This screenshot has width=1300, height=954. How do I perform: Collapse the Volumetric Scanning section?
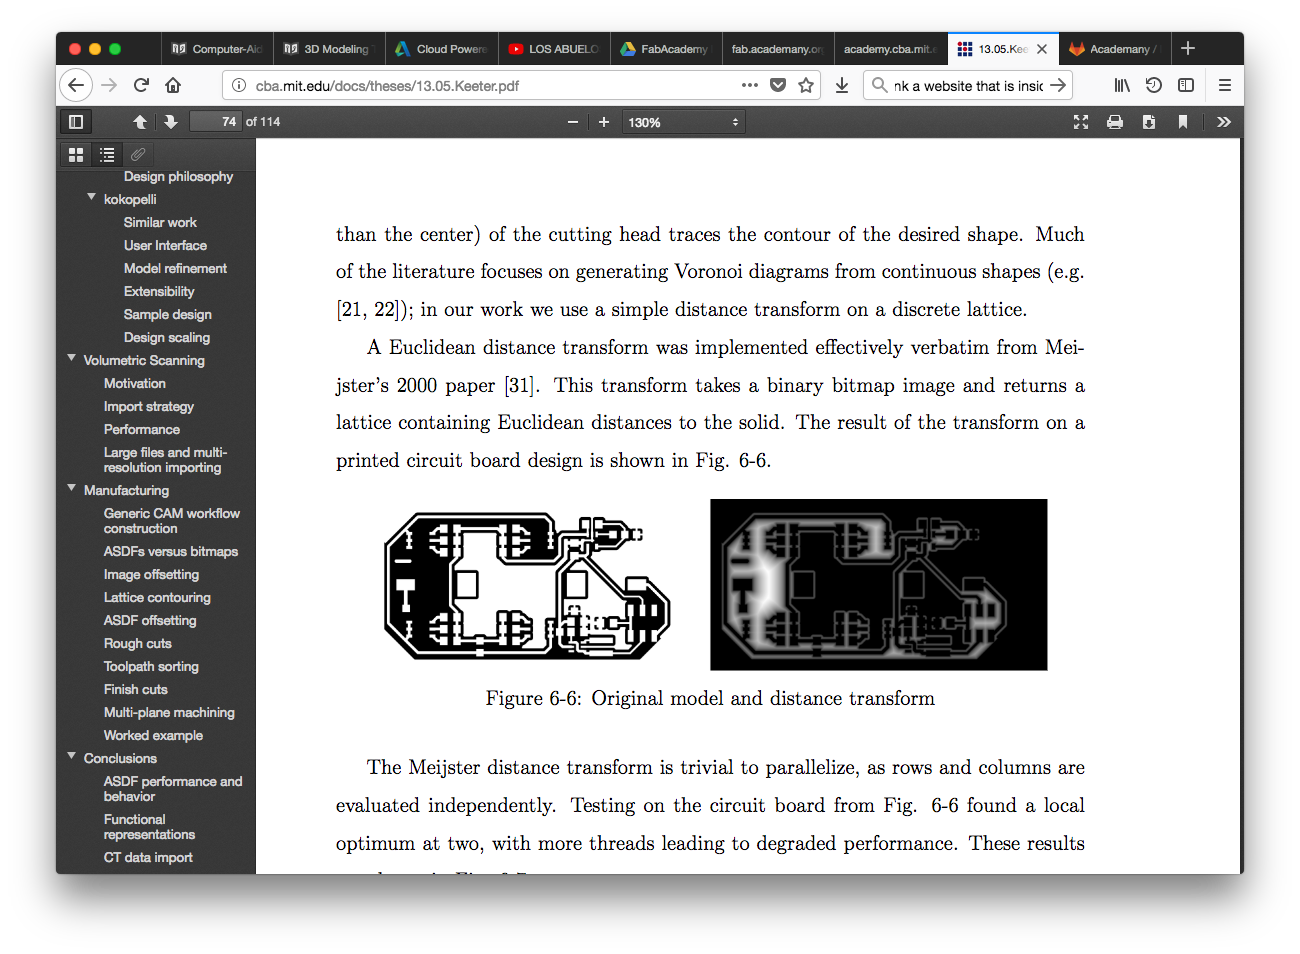pos(71,358)
